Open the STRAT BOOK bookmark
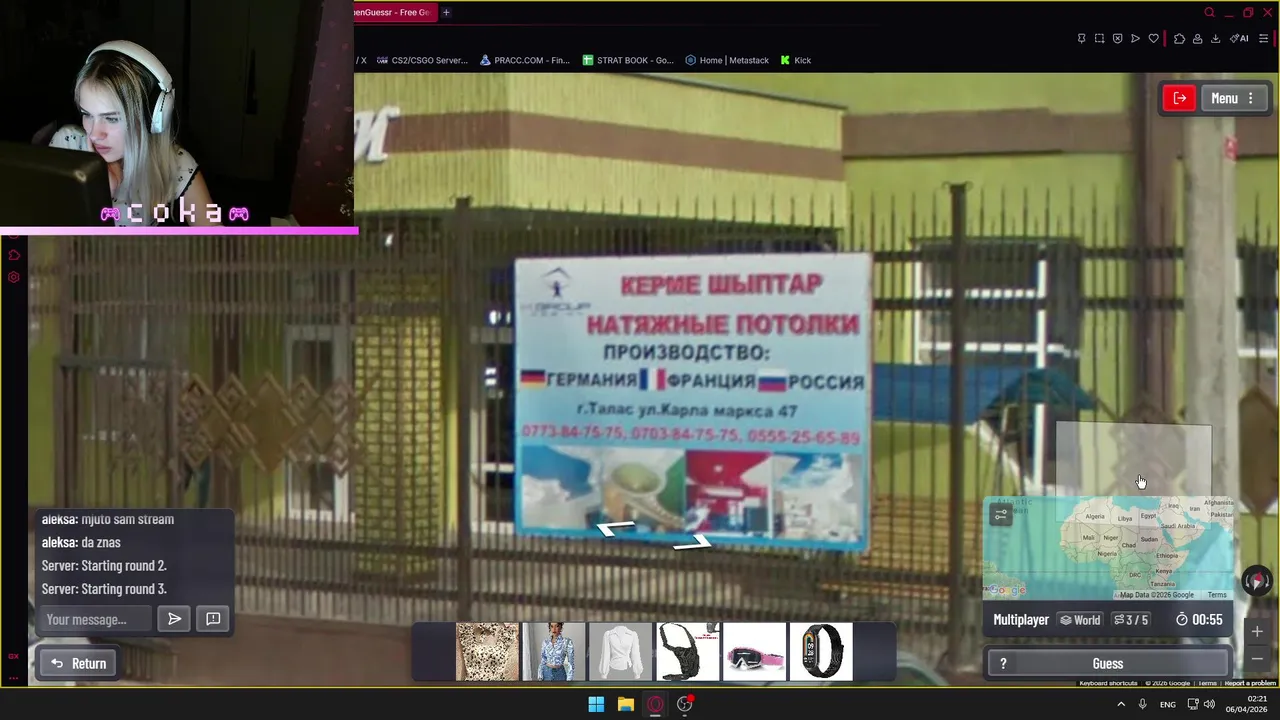Viewport: 1280px width, 720px height. 628,60
